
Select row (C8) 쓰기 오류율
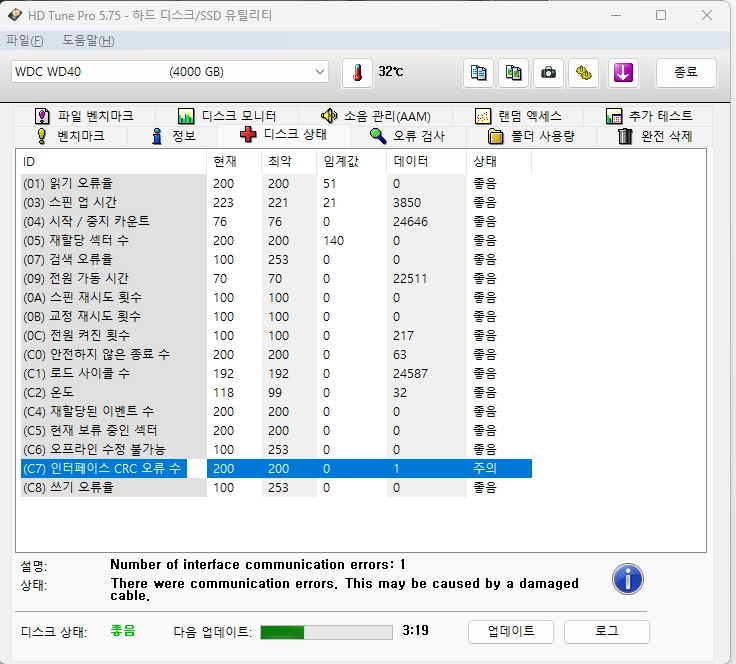coord(276,488)
